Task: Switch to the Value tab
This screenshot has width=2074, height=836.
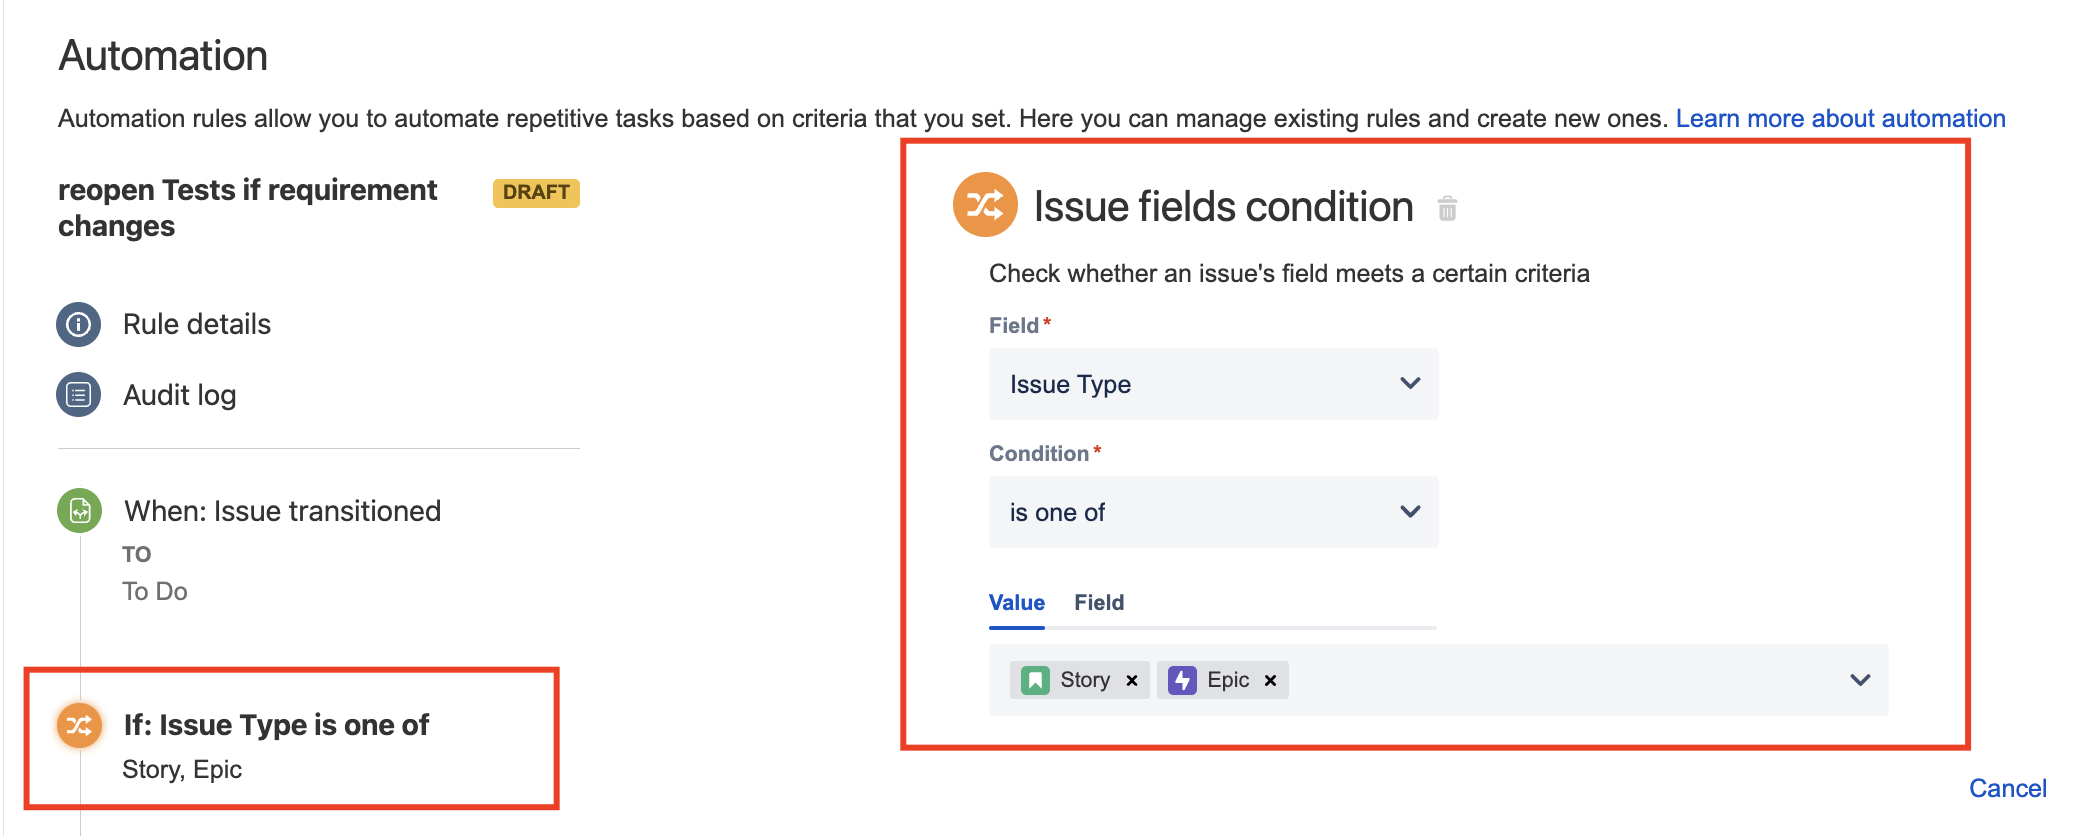Action: (x=1017, y=603)
